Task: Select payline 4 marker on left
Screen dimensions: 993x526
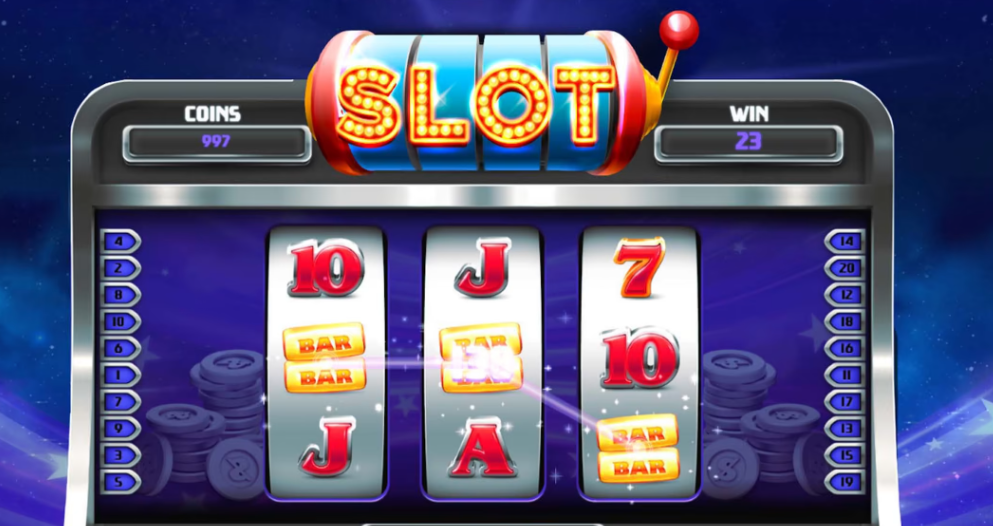Action: tap(120, 241)
